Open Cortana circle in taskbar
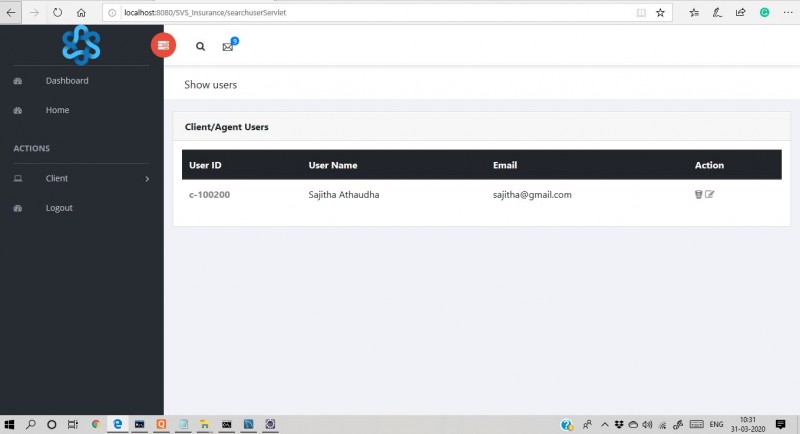The image size is (800, 434). [x=52, y=424]
